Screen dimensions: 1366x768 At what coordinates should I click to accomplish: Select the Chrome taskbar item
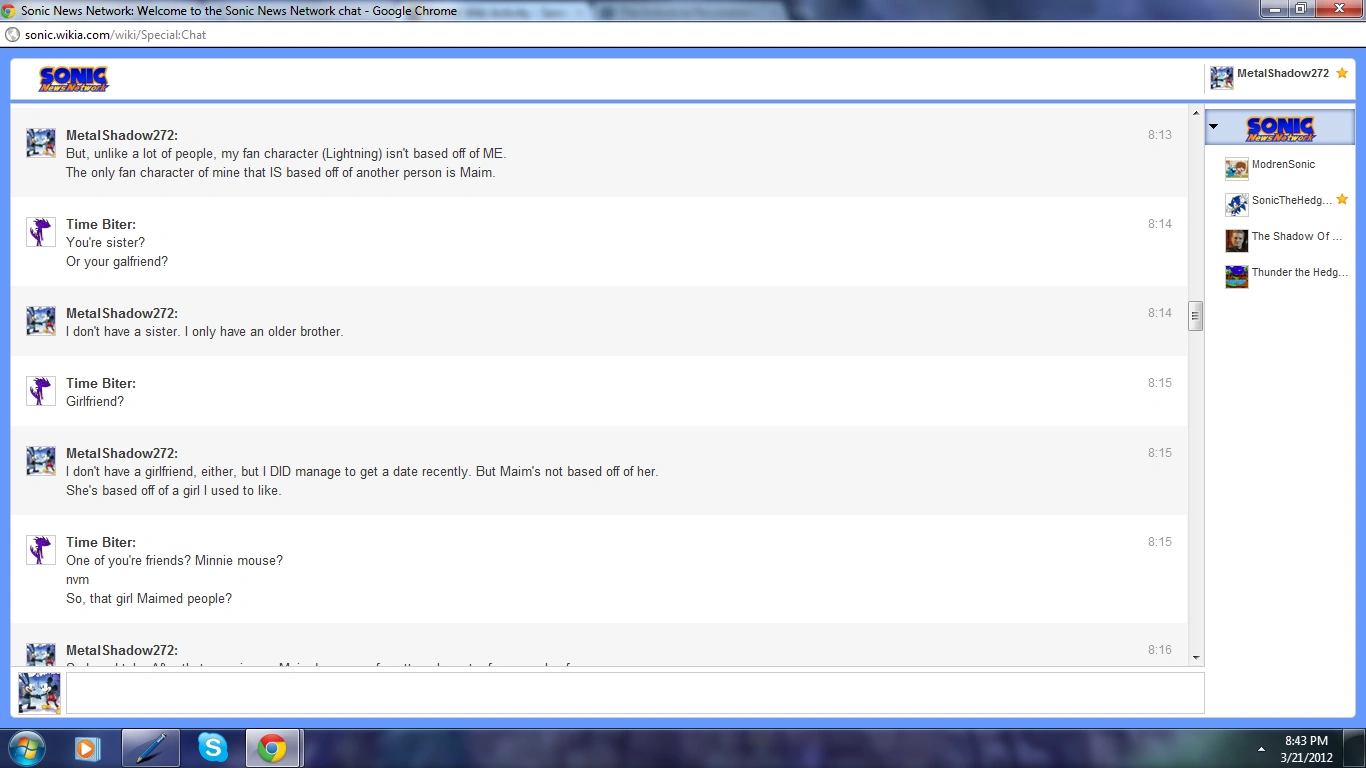272,748
